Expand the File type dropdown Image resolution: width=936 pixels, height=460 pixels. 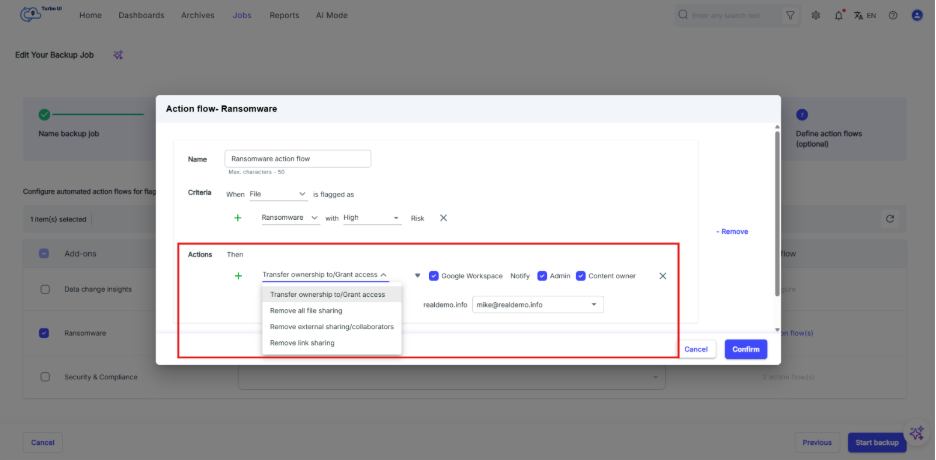click(x=278, y=194)
